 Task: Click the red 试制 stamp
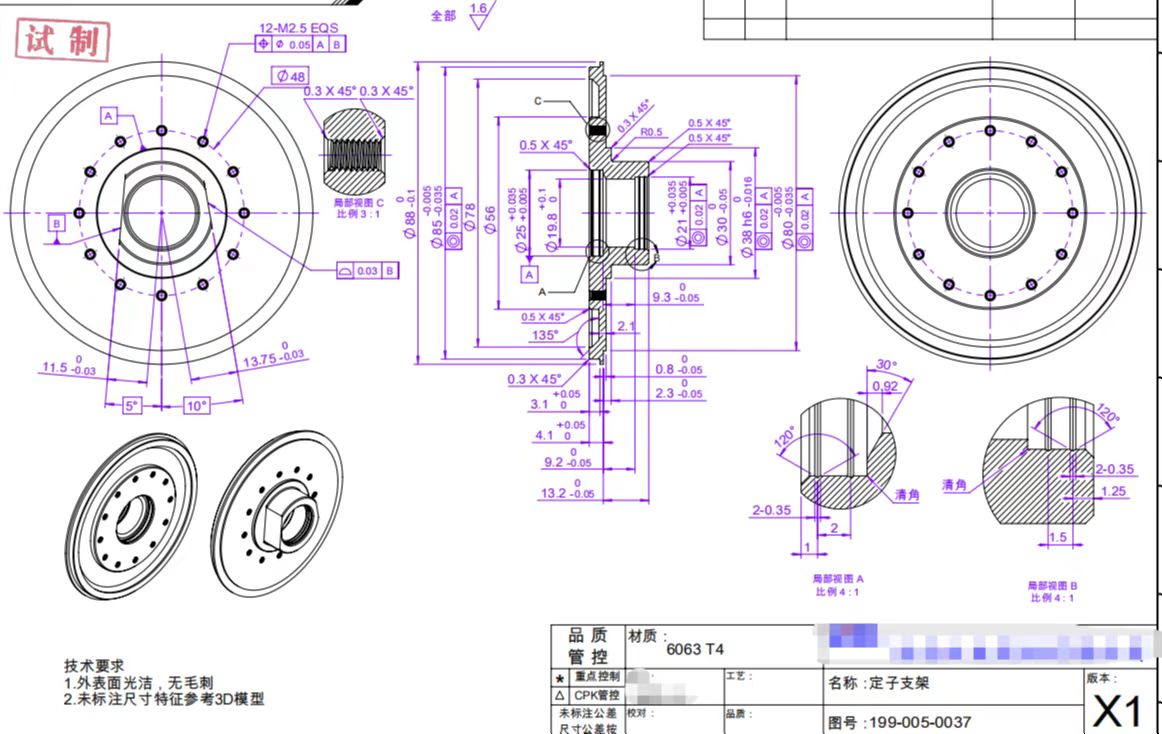pyautogui.click(x=61, y=41)
